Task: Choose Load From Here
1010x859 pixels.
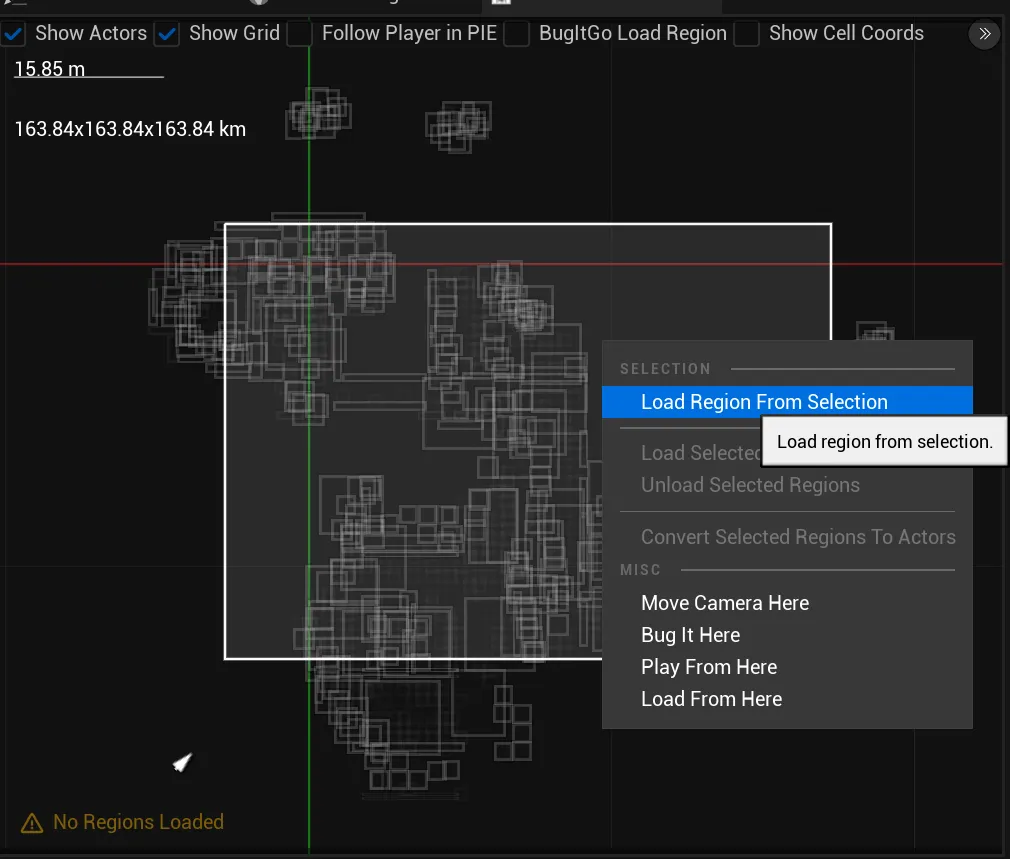Action: point(711,699)
